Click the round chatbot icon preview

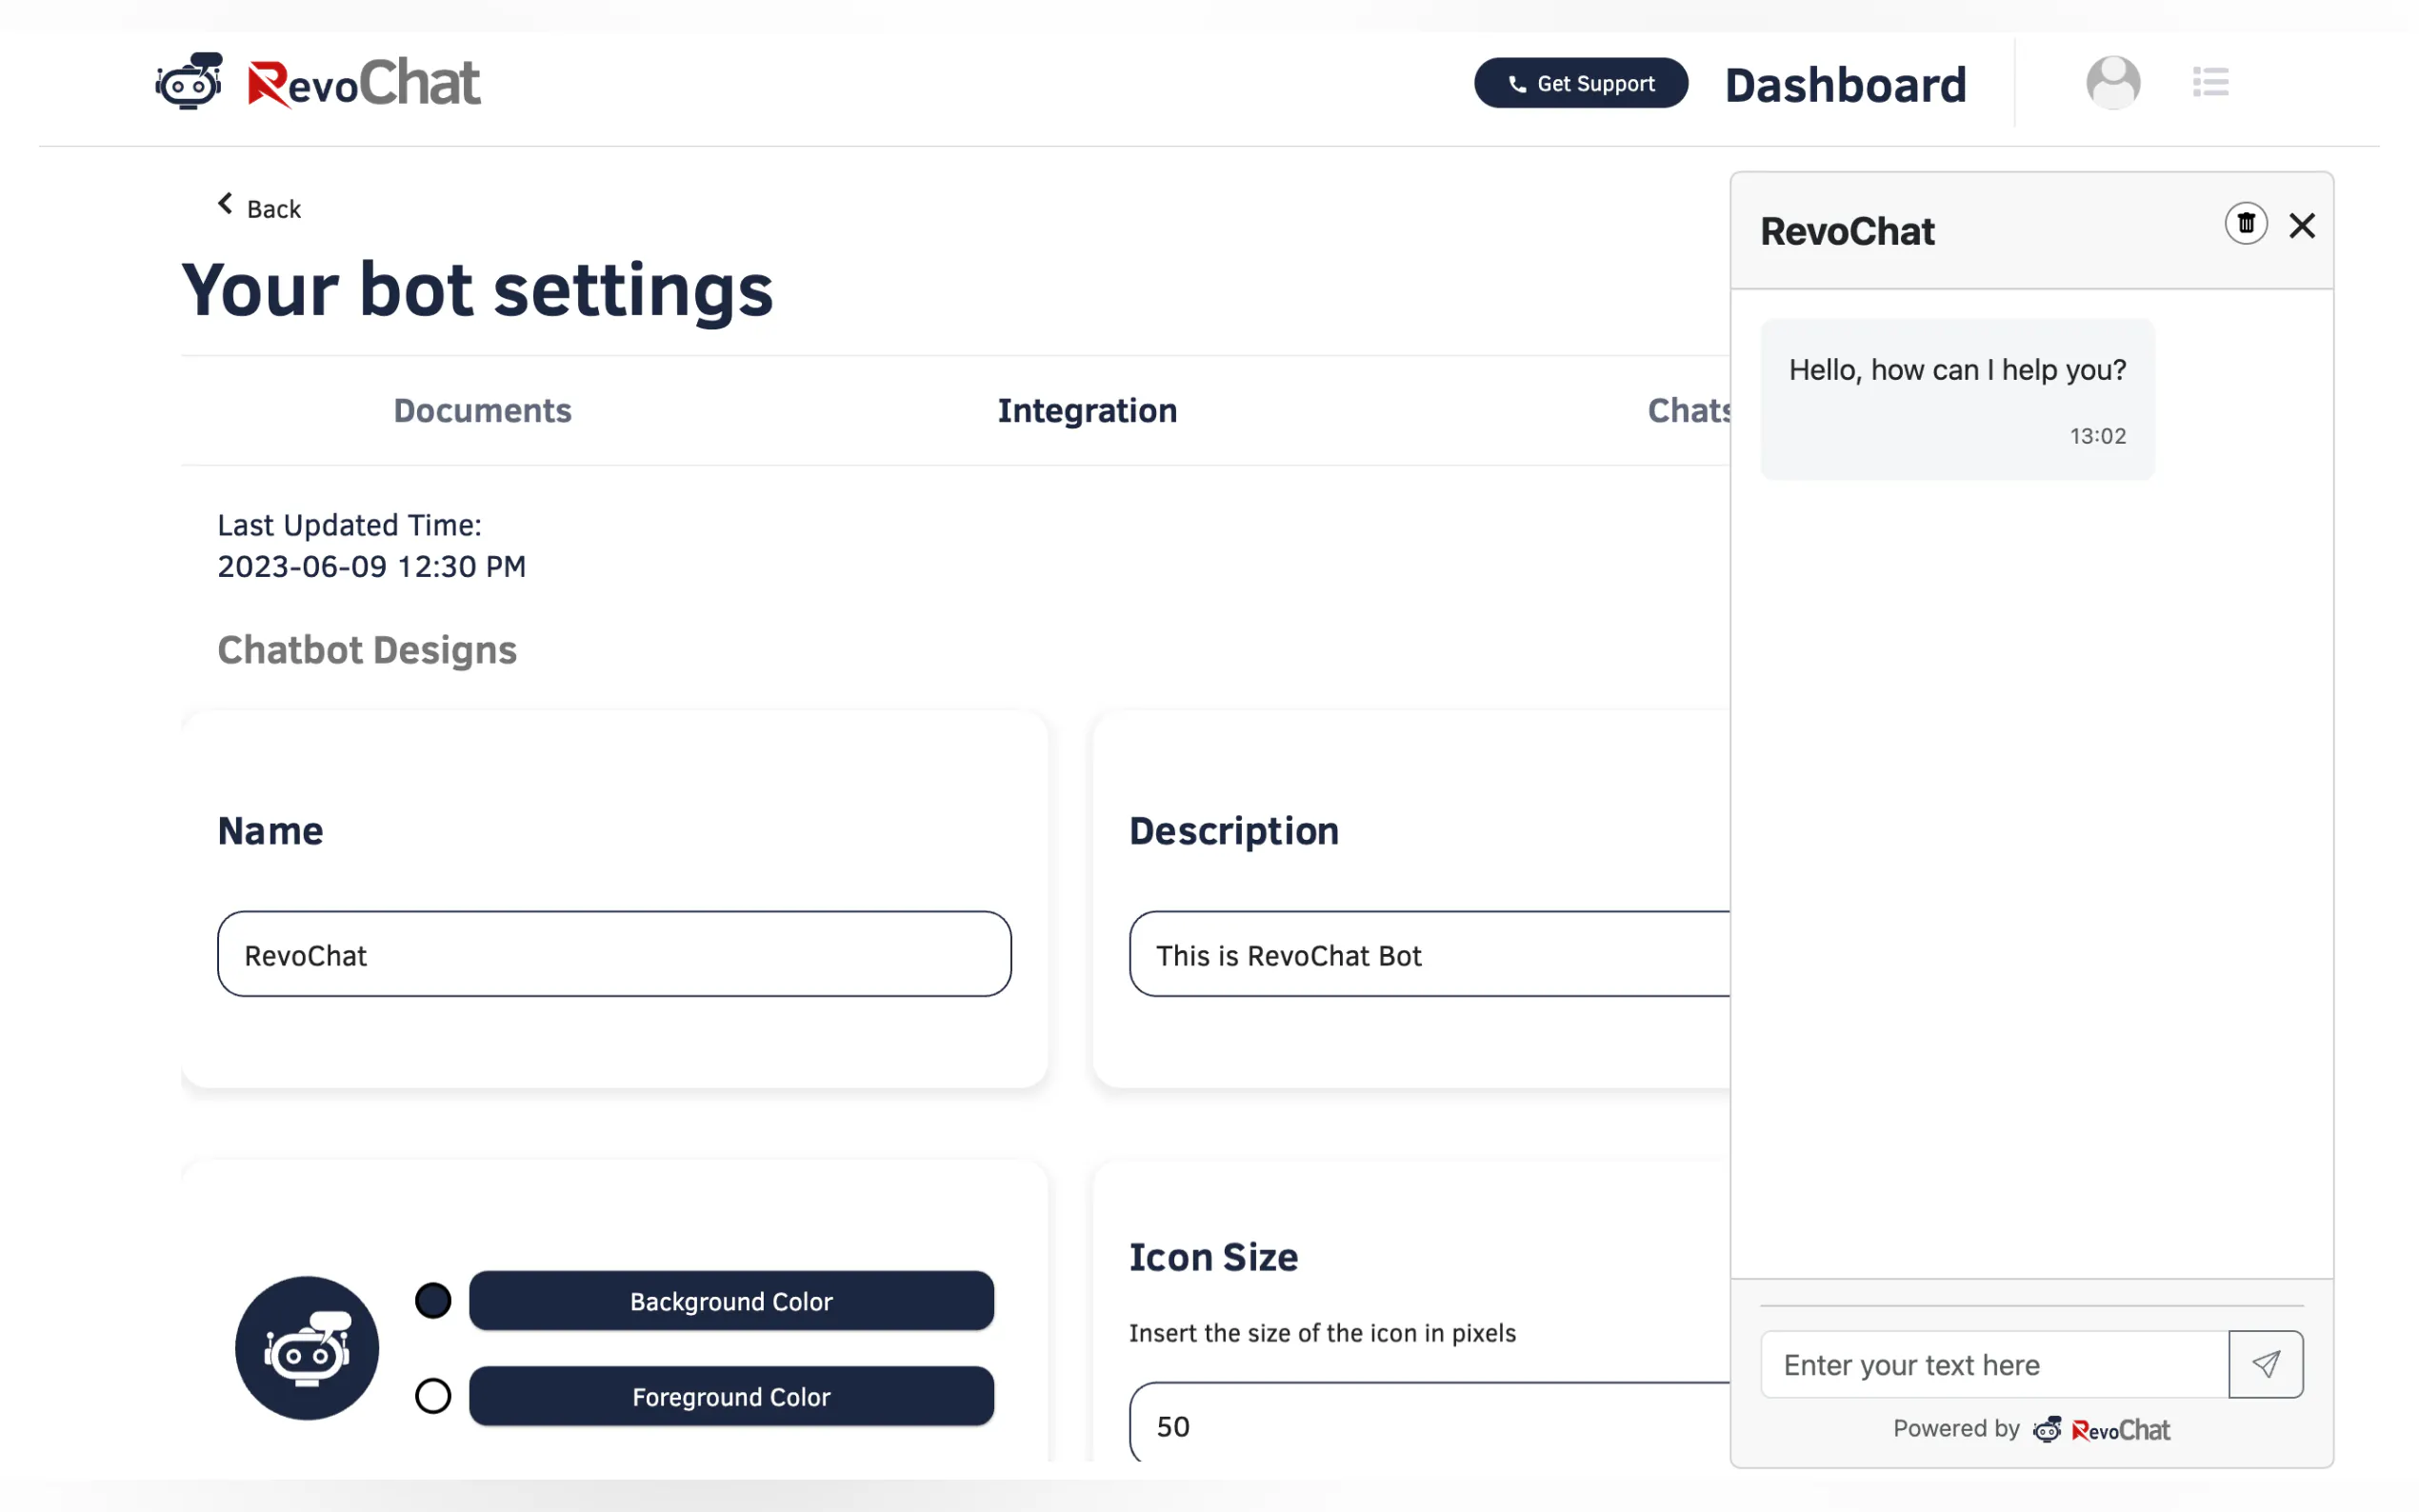pos(307,1348)
